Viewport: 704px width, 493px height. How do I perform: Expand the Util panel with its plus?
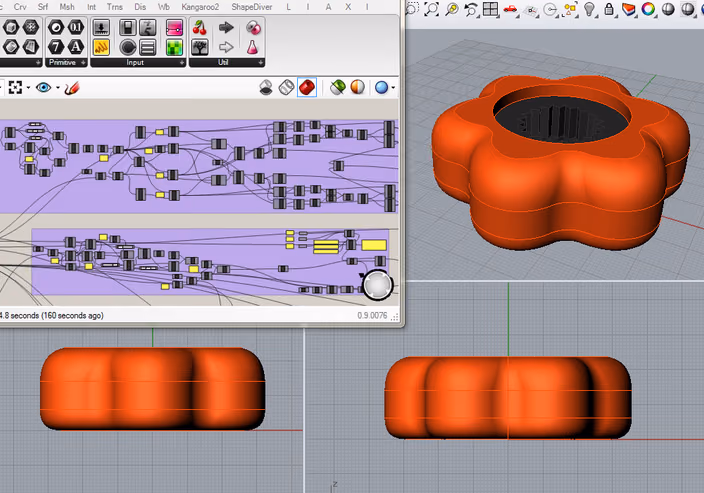click(261, 62)
